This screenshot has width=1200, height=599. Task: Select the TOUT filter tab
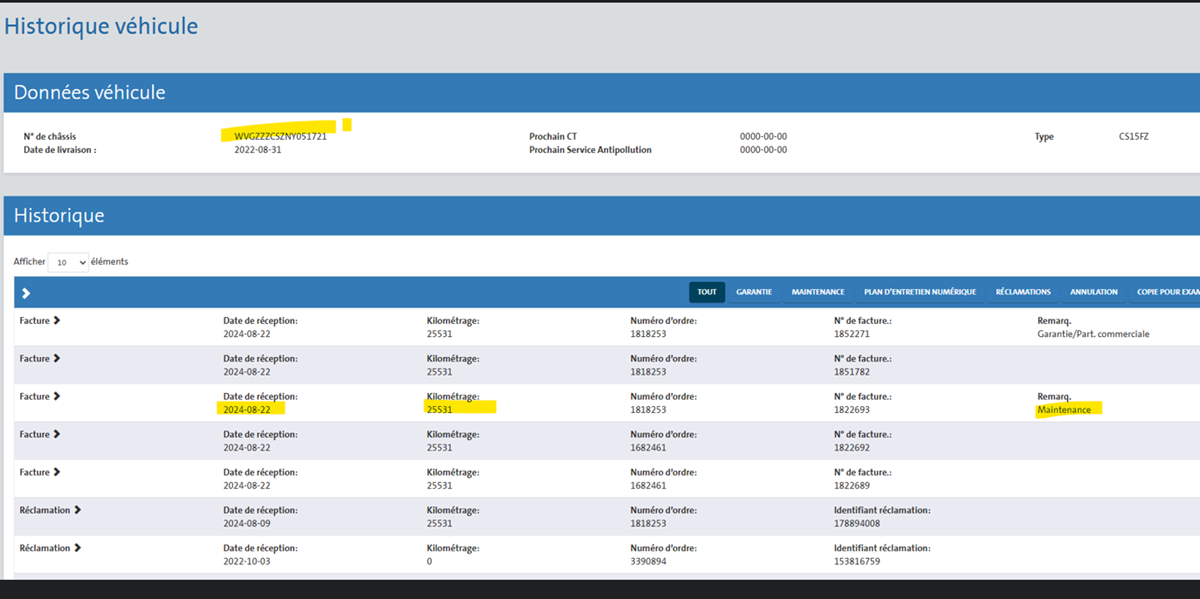click(707, 292)
